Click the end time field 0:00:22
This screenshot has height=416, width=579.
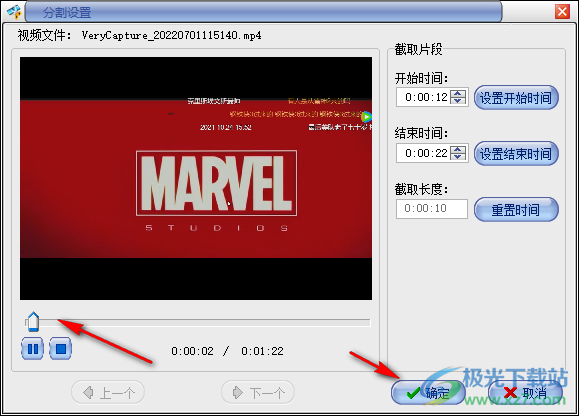(424, 153)
